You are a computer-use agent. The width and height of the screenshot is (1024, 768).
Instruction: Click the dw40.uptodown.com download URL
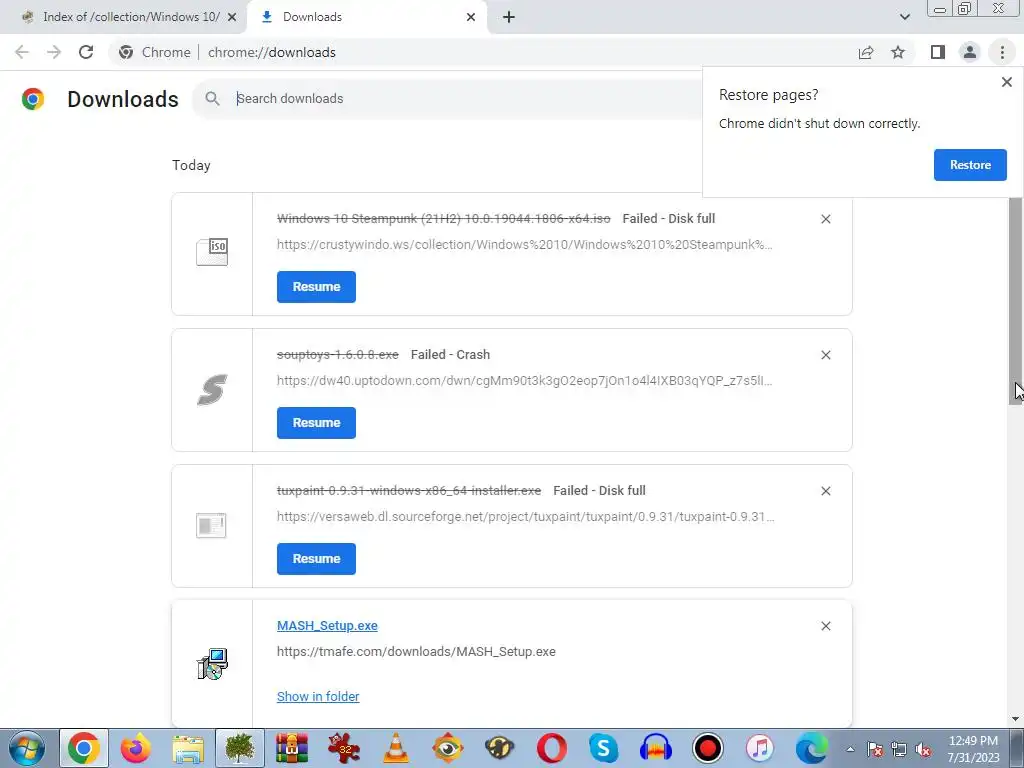click(524, 381)
